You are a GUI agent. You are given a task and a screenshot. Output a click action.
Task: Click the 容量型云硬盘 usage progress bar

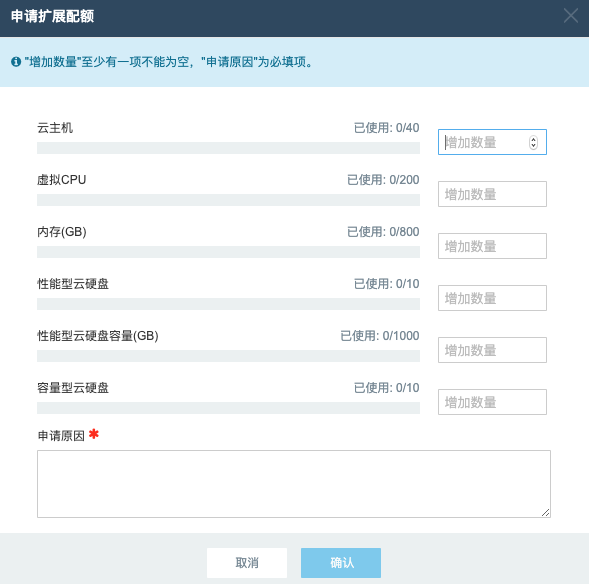pyautogui.click(x=228, y=408)
